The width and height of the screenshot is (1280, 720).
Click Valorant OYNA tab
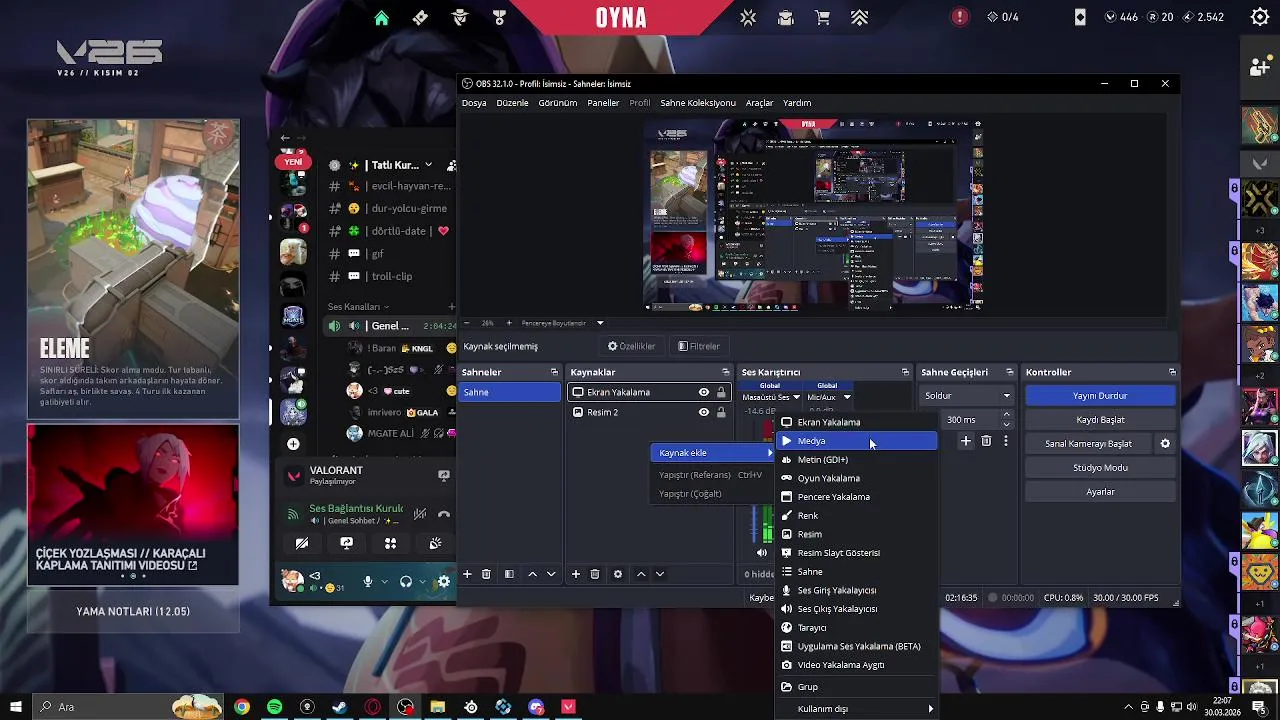coord(621,18)
